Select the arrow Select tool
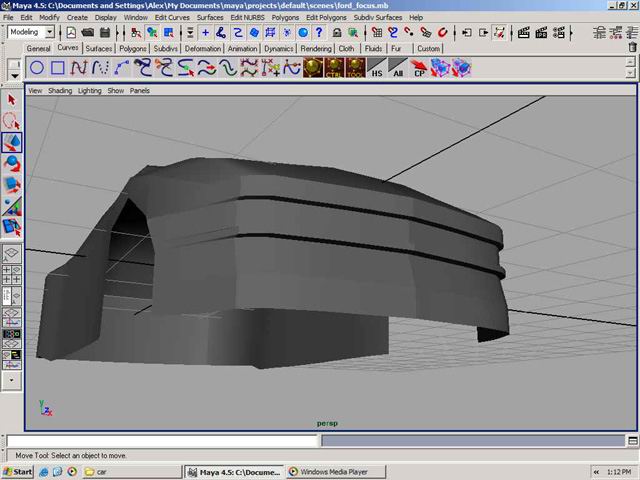 (x=12, y=100)
